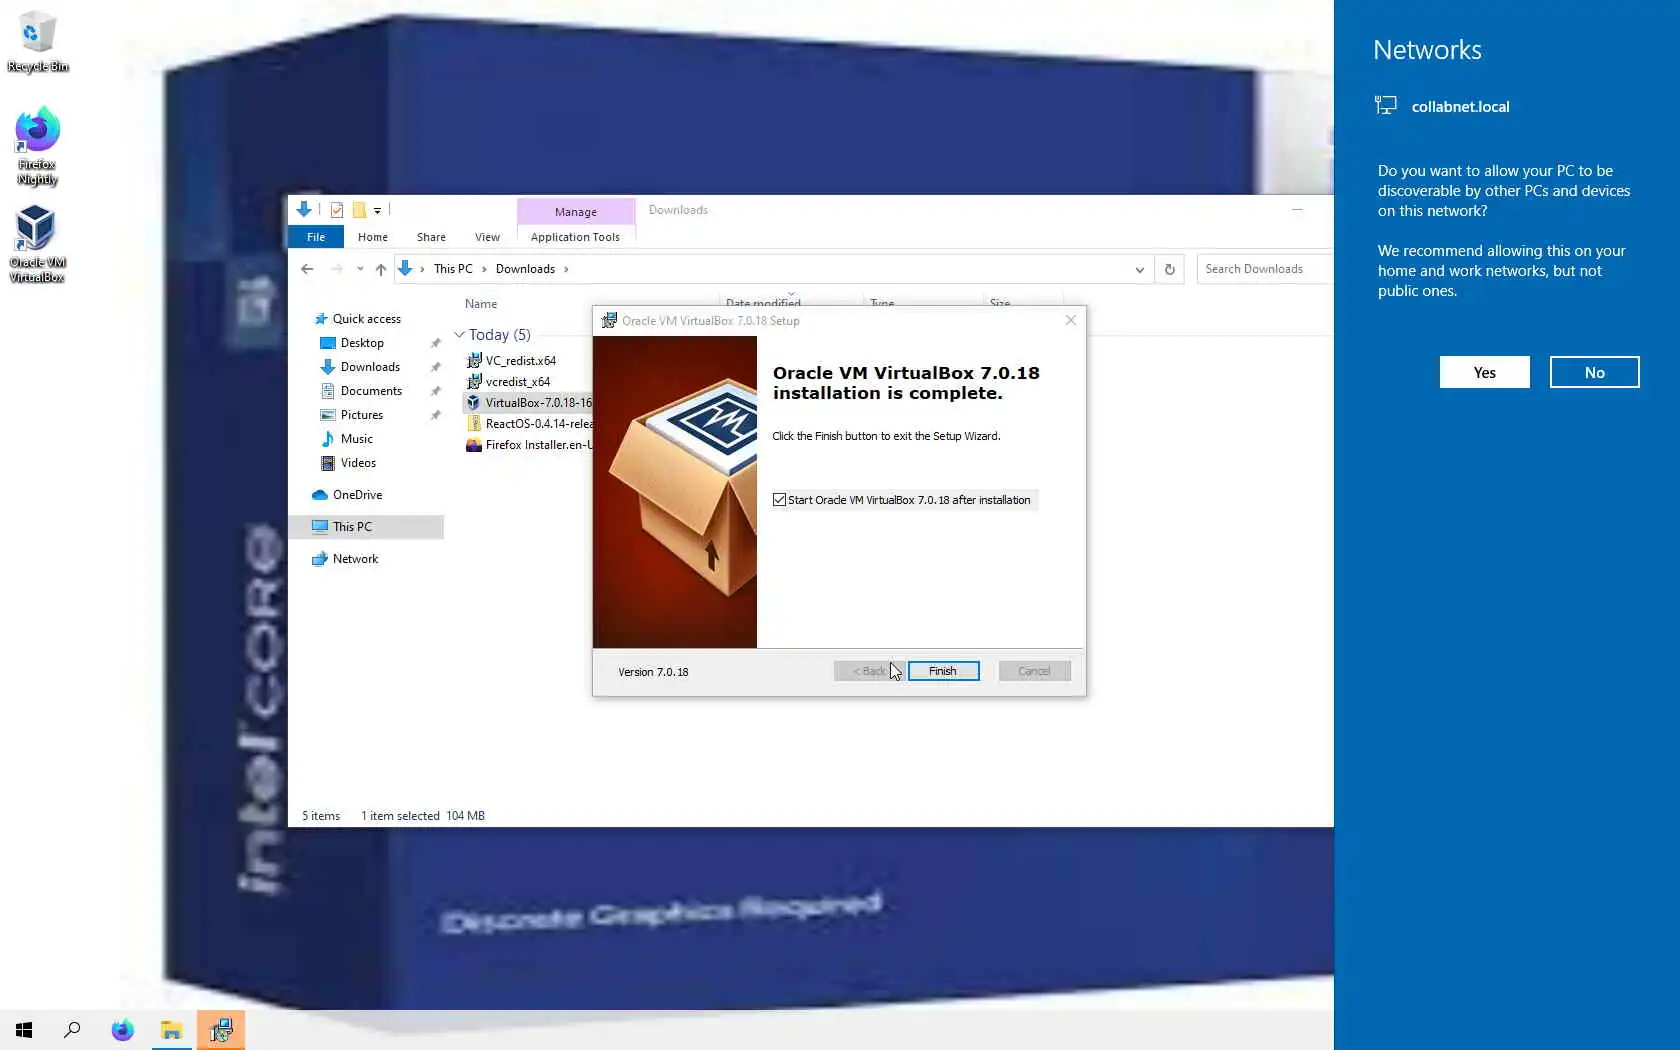Open Music in the navigation pane
The width and height of the screenshot is (1680, 1050).
click(356, 439)
